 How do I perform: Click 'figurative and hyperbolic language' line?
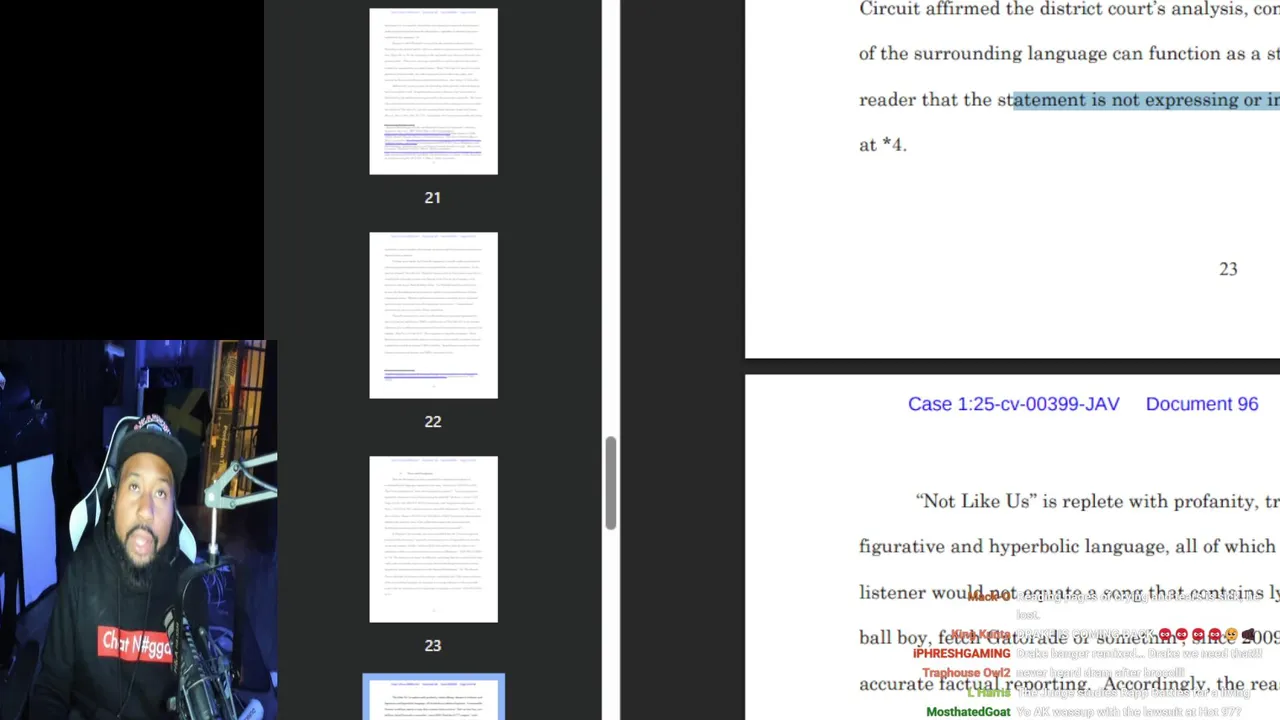click(x=1069, y=546)
